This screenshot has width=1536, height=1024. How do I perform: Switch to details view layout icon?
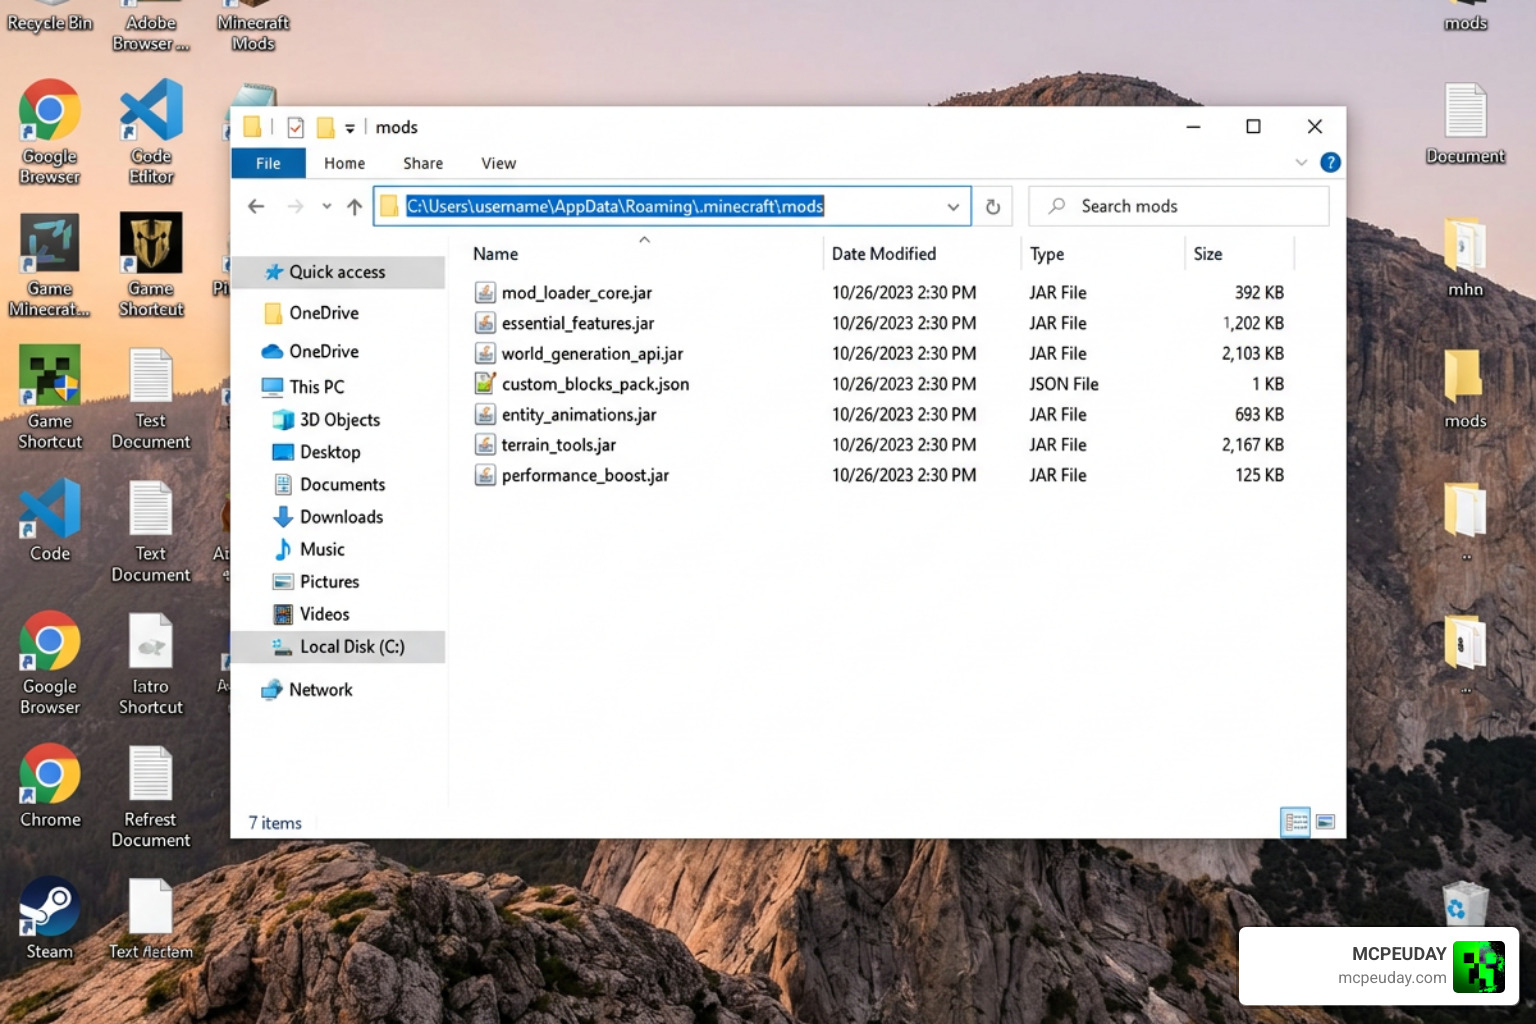pos(1296,822)
